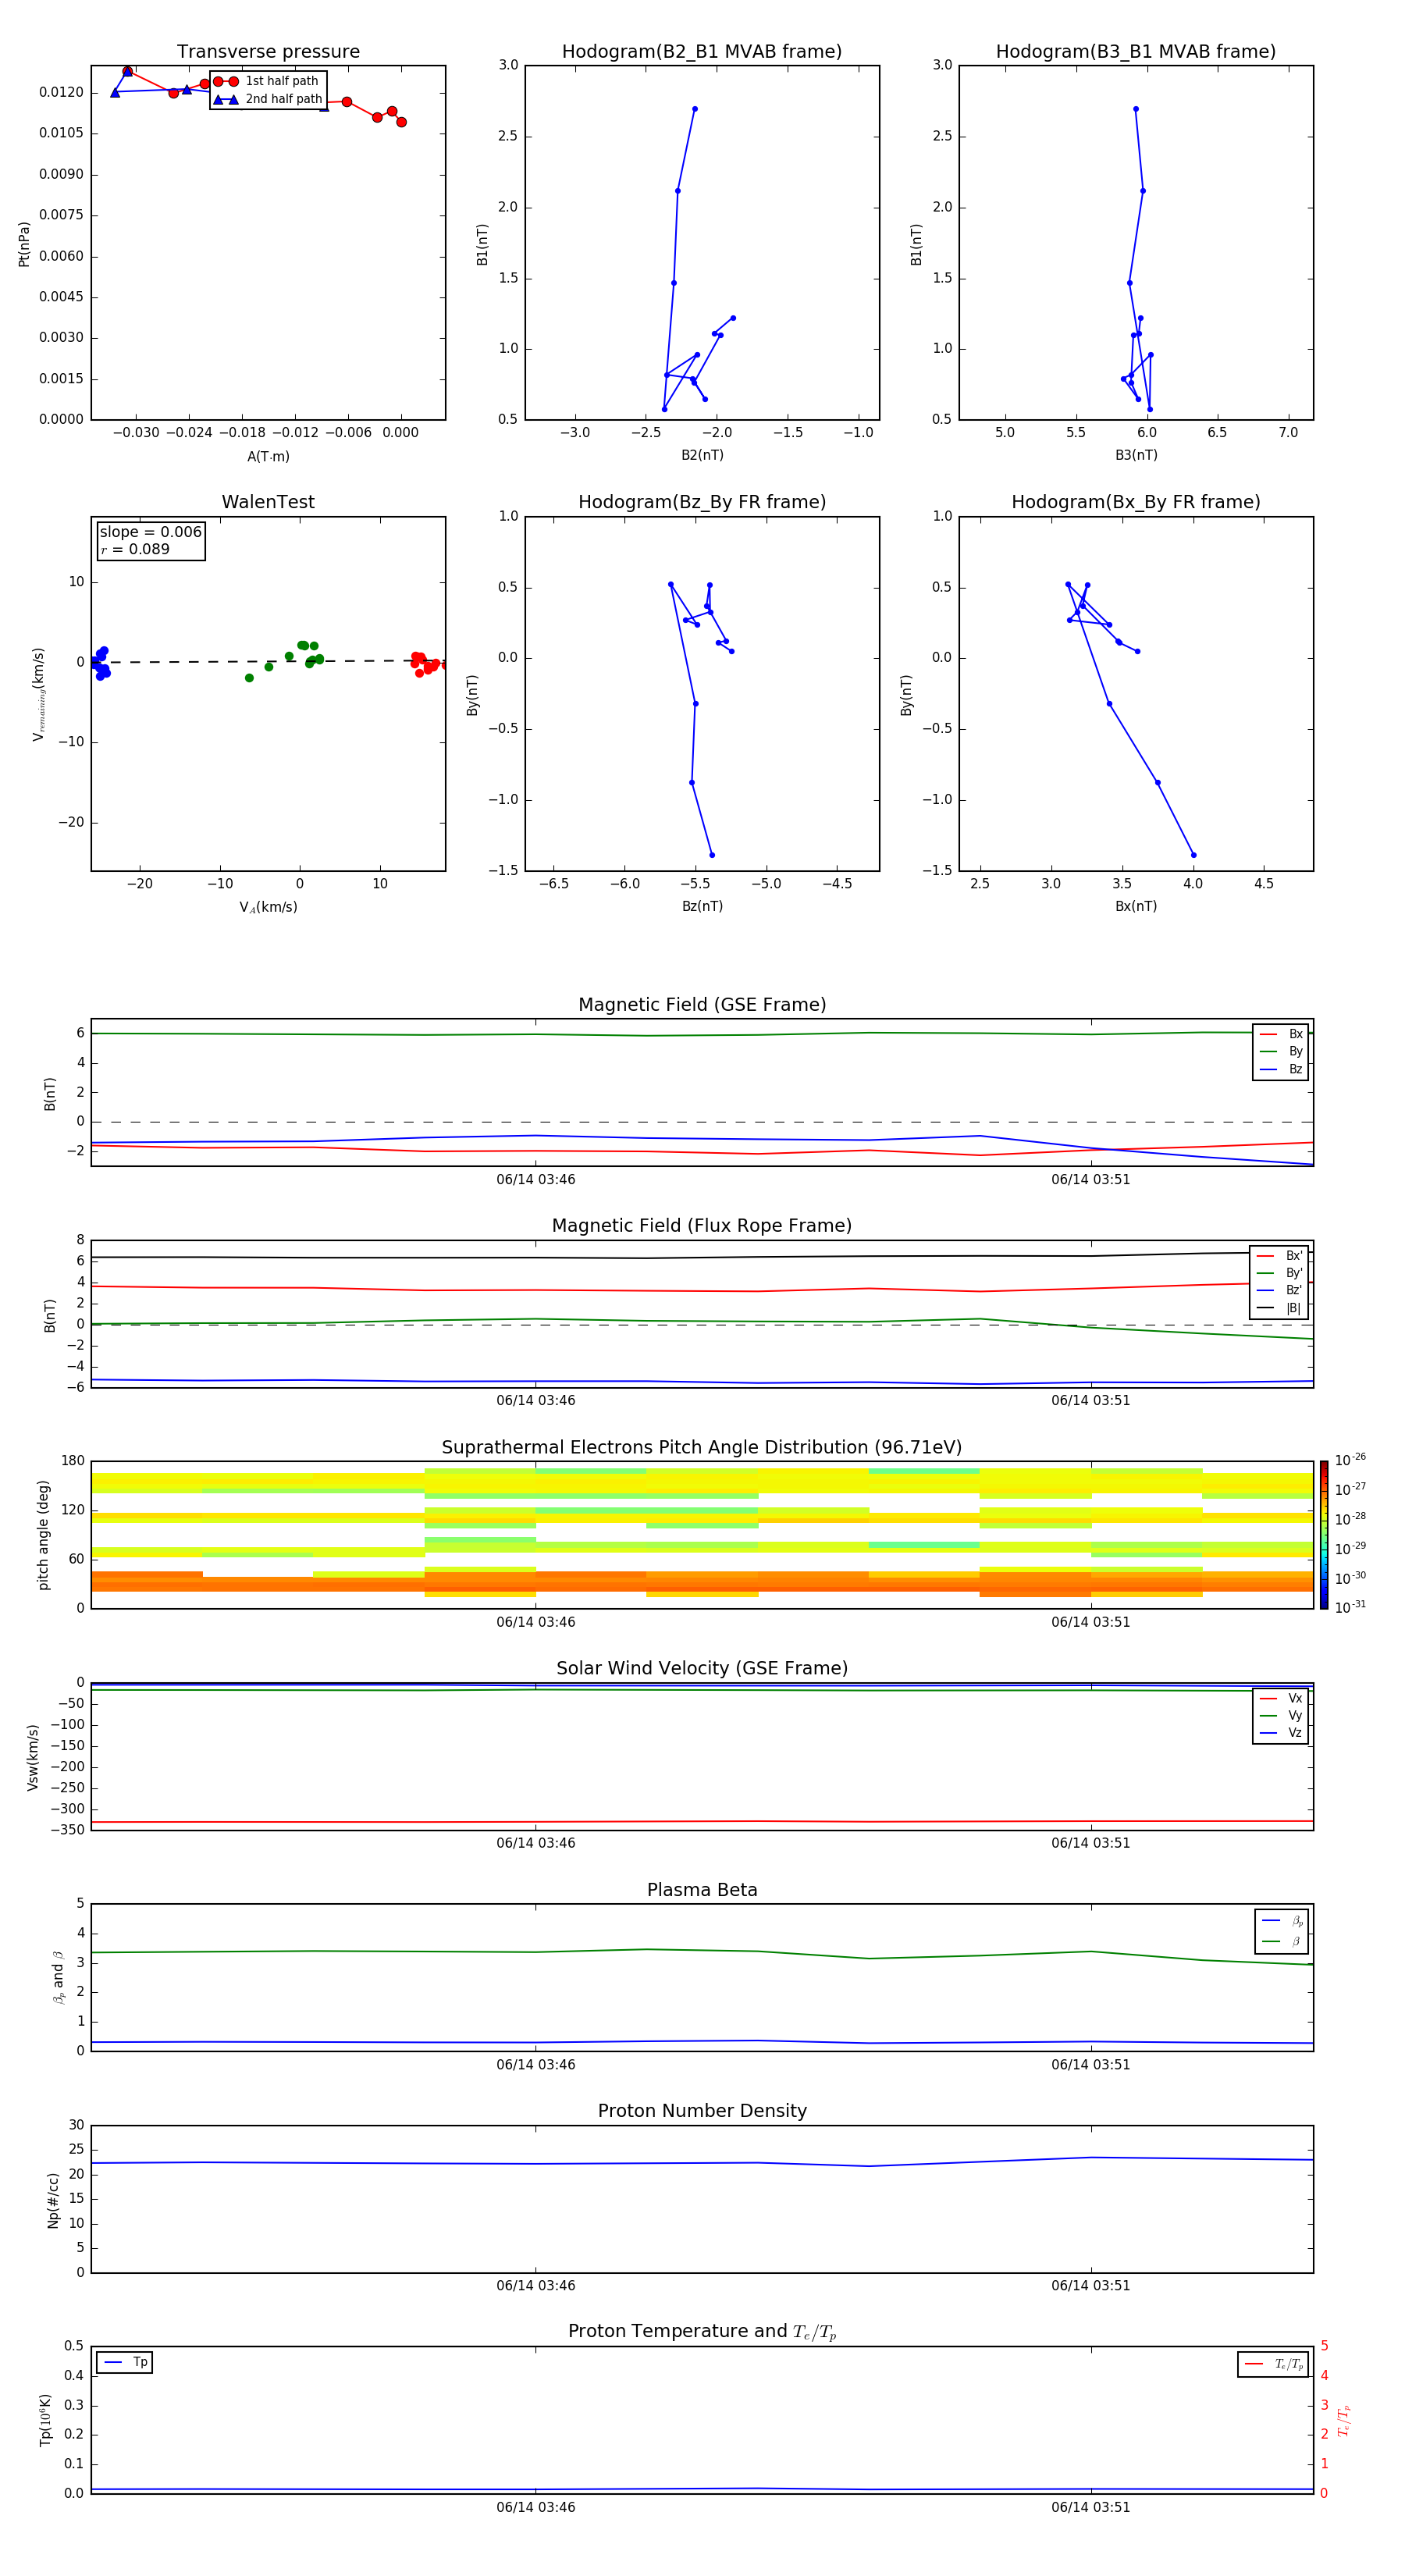This screenshot has height=2576, width=1405.
Task: Click the 'Hodogram(Bx_By FR frame)' title
Action: 1136,502
